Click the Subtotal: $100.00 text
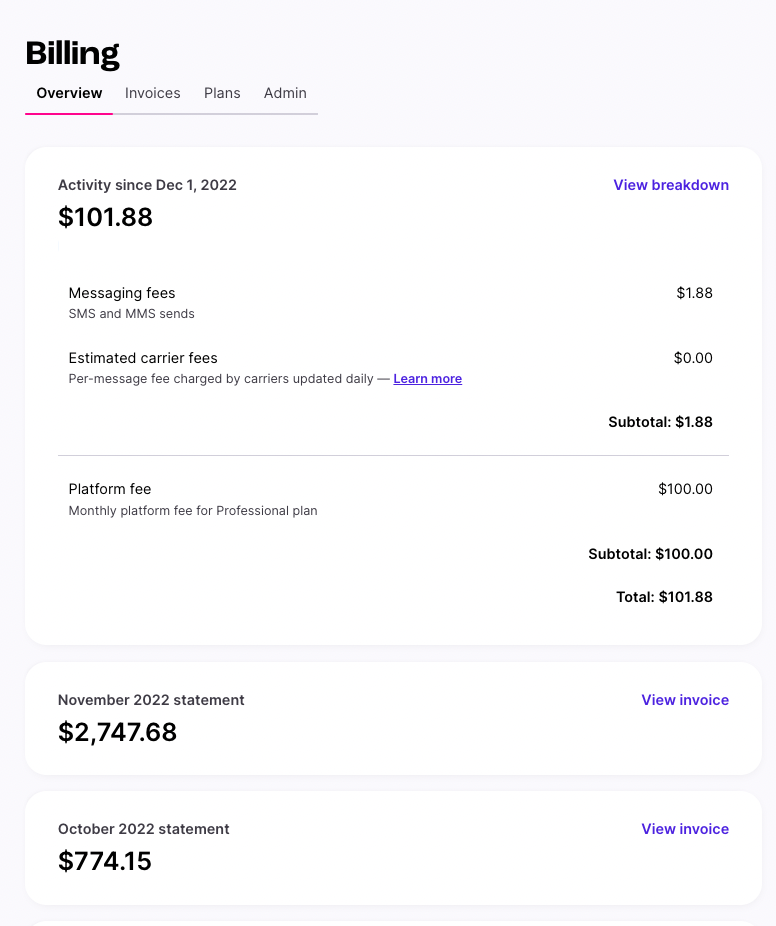 (x=650, y=554)
